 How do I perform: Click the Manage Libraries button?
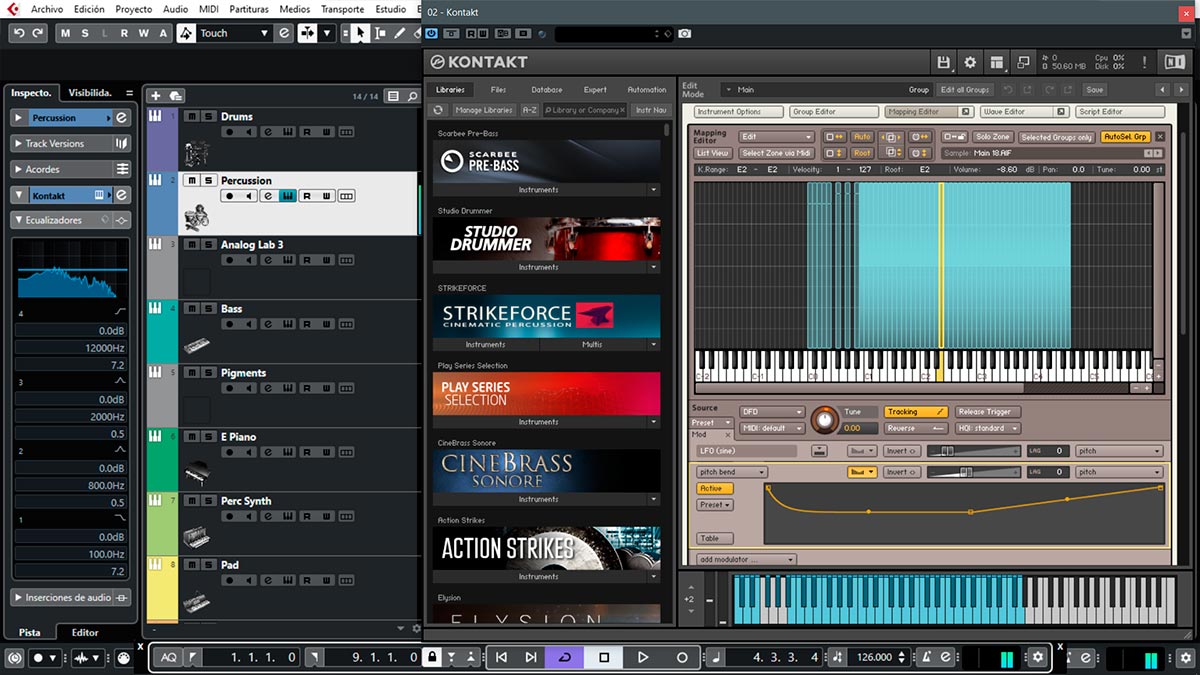pos(483,110)
